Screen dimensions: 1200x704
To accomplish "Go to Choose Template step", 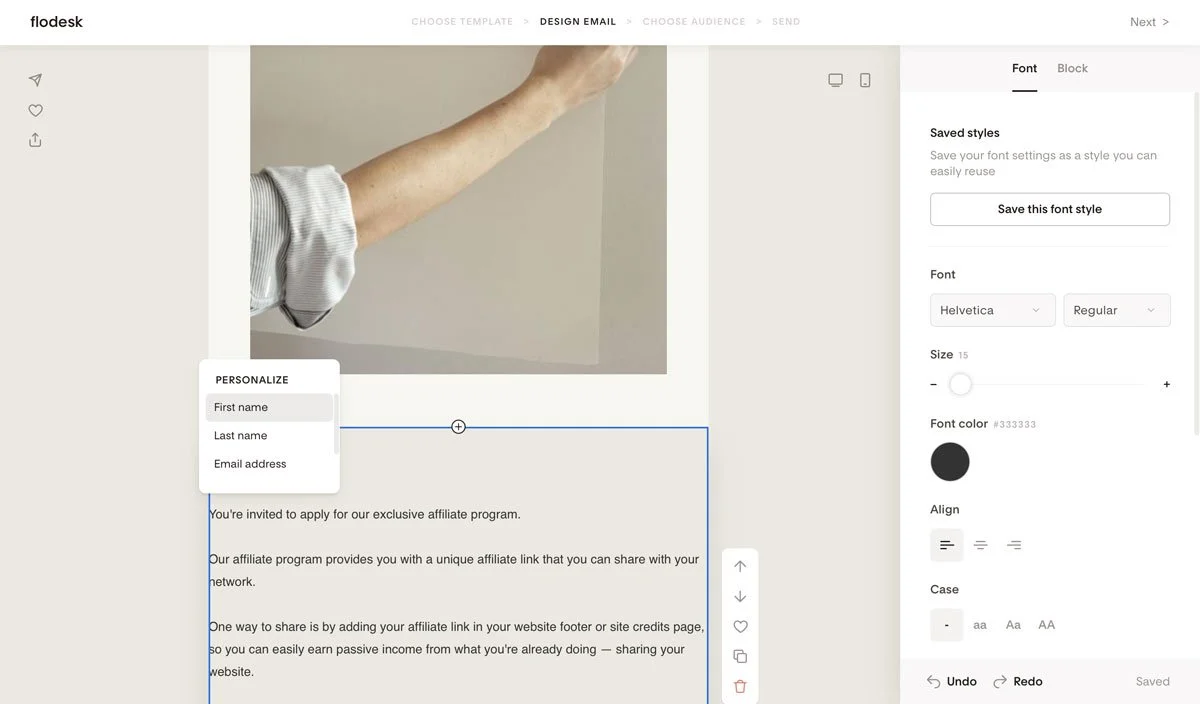I will (462, 22).
